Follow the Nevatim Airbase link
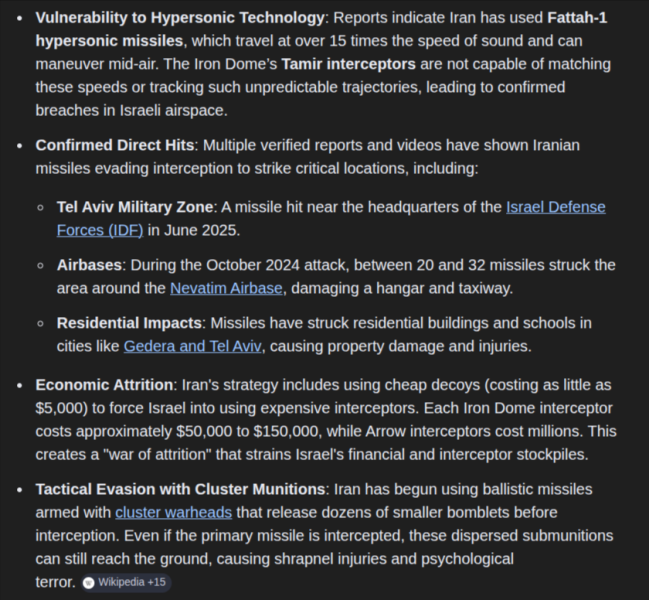The width and height of the screenshot is (649, 600). (226, 288)
